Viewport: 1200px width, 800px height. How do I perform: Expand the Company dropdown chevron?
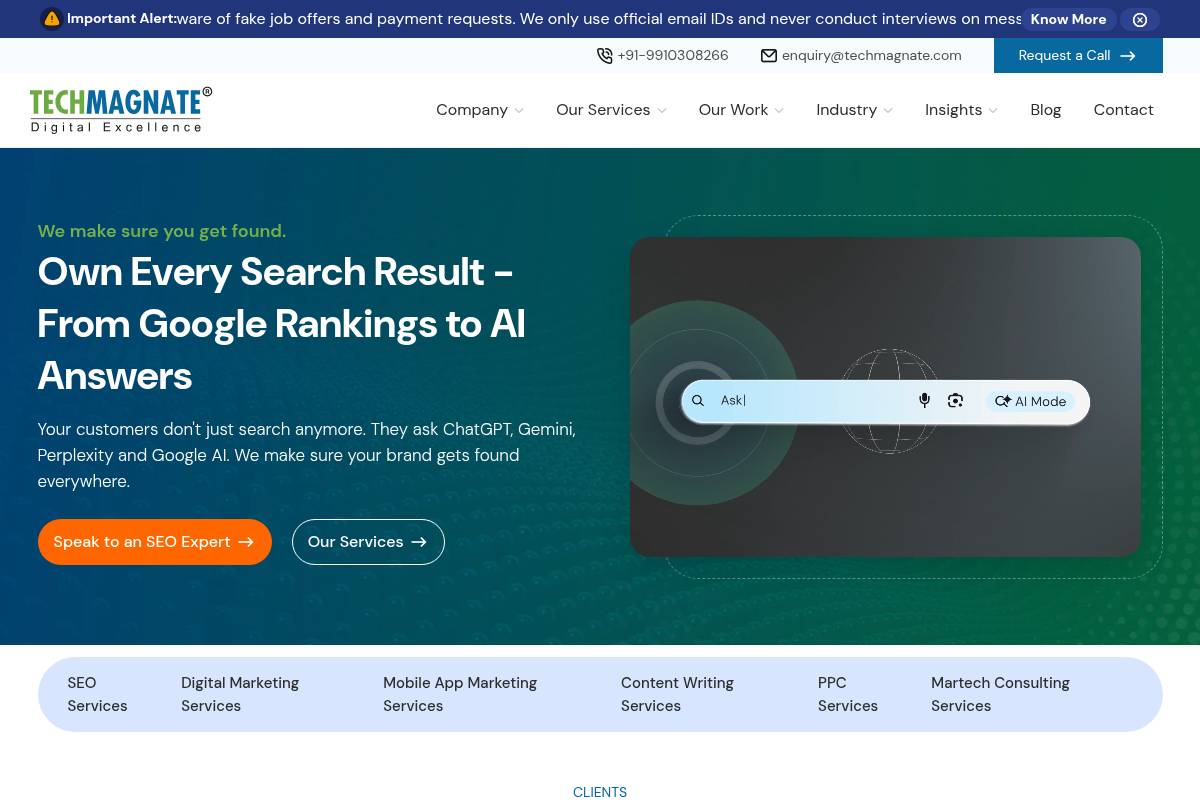[x=519, y=111]
